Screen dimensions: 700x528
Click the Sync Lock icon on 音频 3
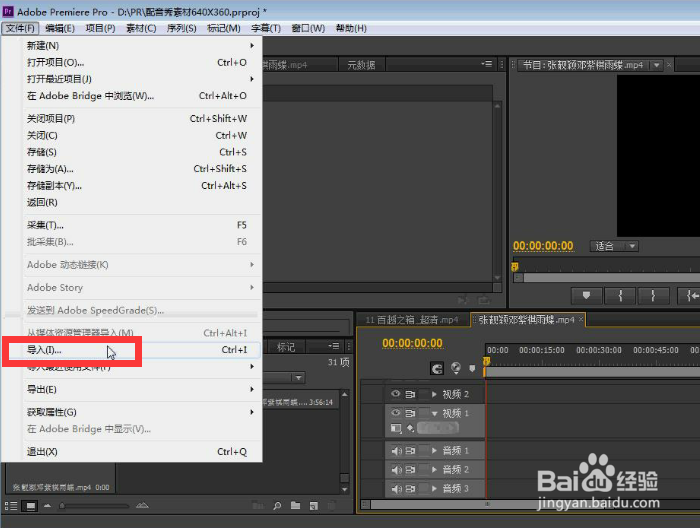pos(410,489)
